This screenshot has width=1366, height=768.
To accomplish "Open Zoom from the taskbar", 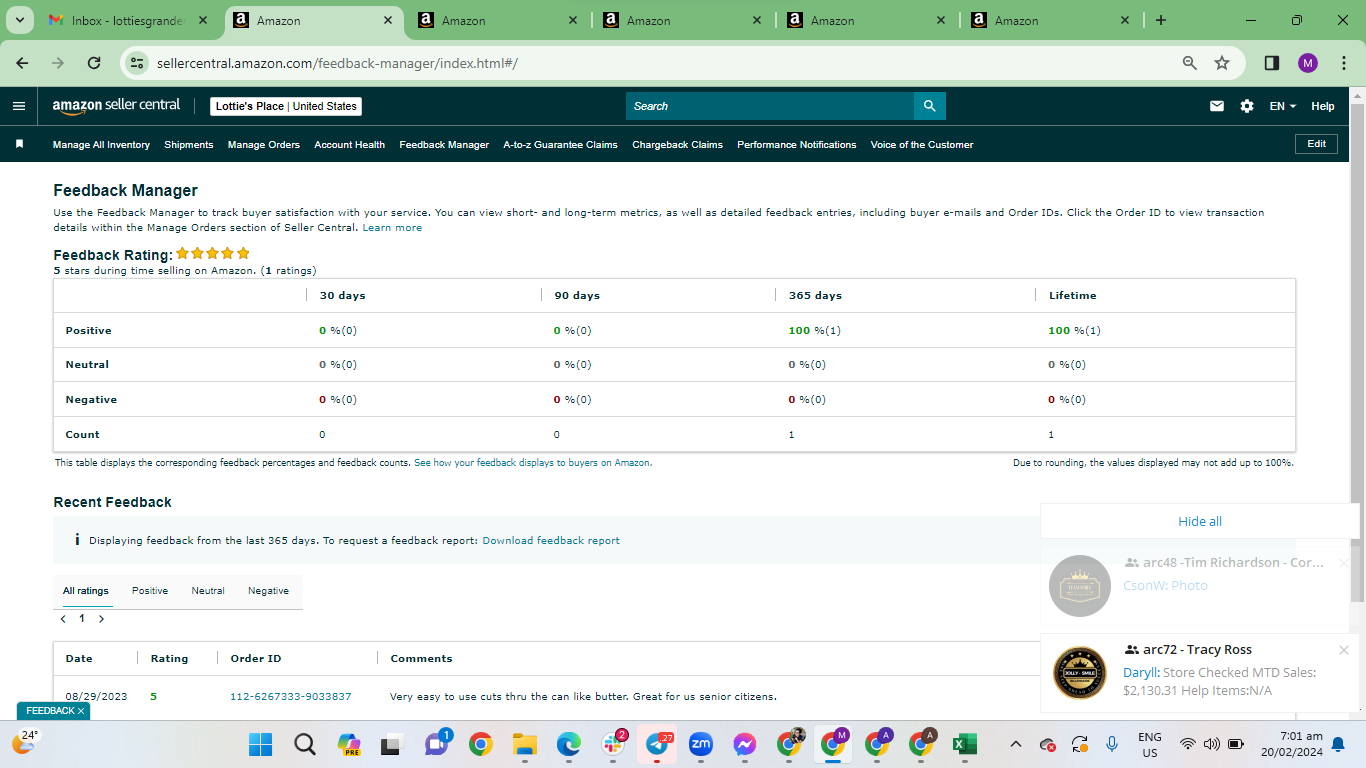I will tap(701, 744).
